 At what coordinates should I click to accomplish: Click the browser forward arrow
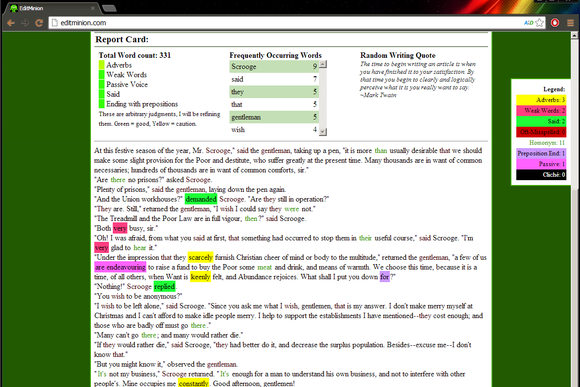click(x=25, y=23)
